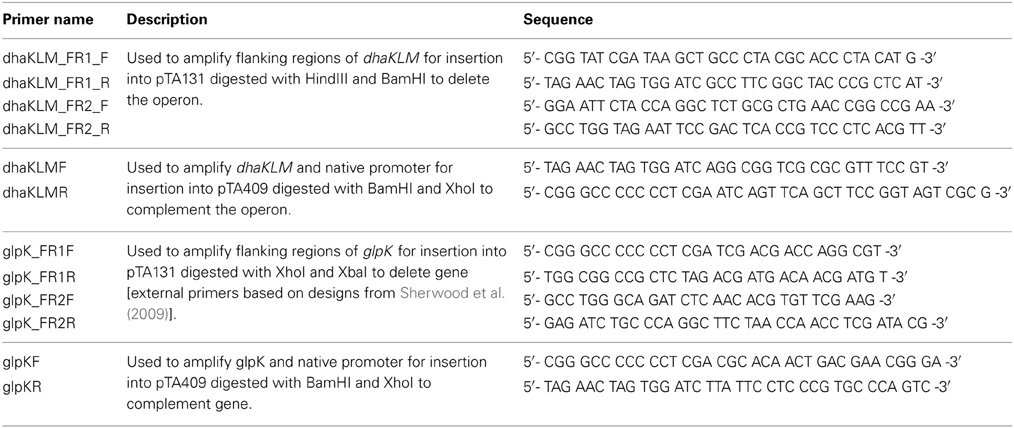Click the Sequence column header
The image size is (1014, 428).
(557, 19)
